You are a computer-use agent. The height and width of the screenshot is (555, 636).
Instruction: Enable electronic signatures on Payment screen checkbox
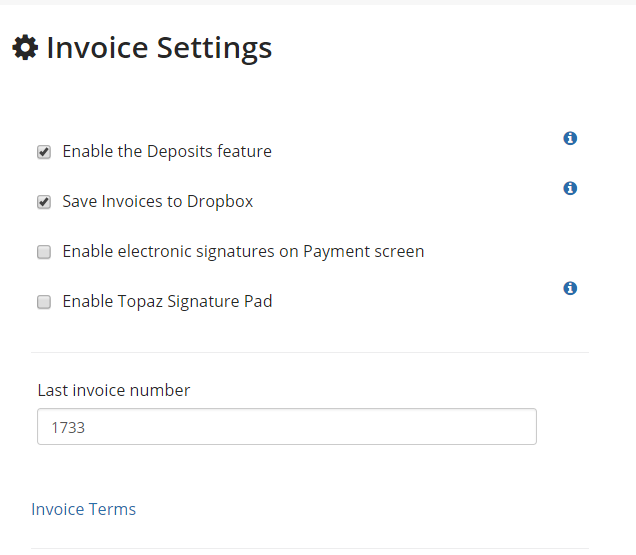[x=44, y=252]
